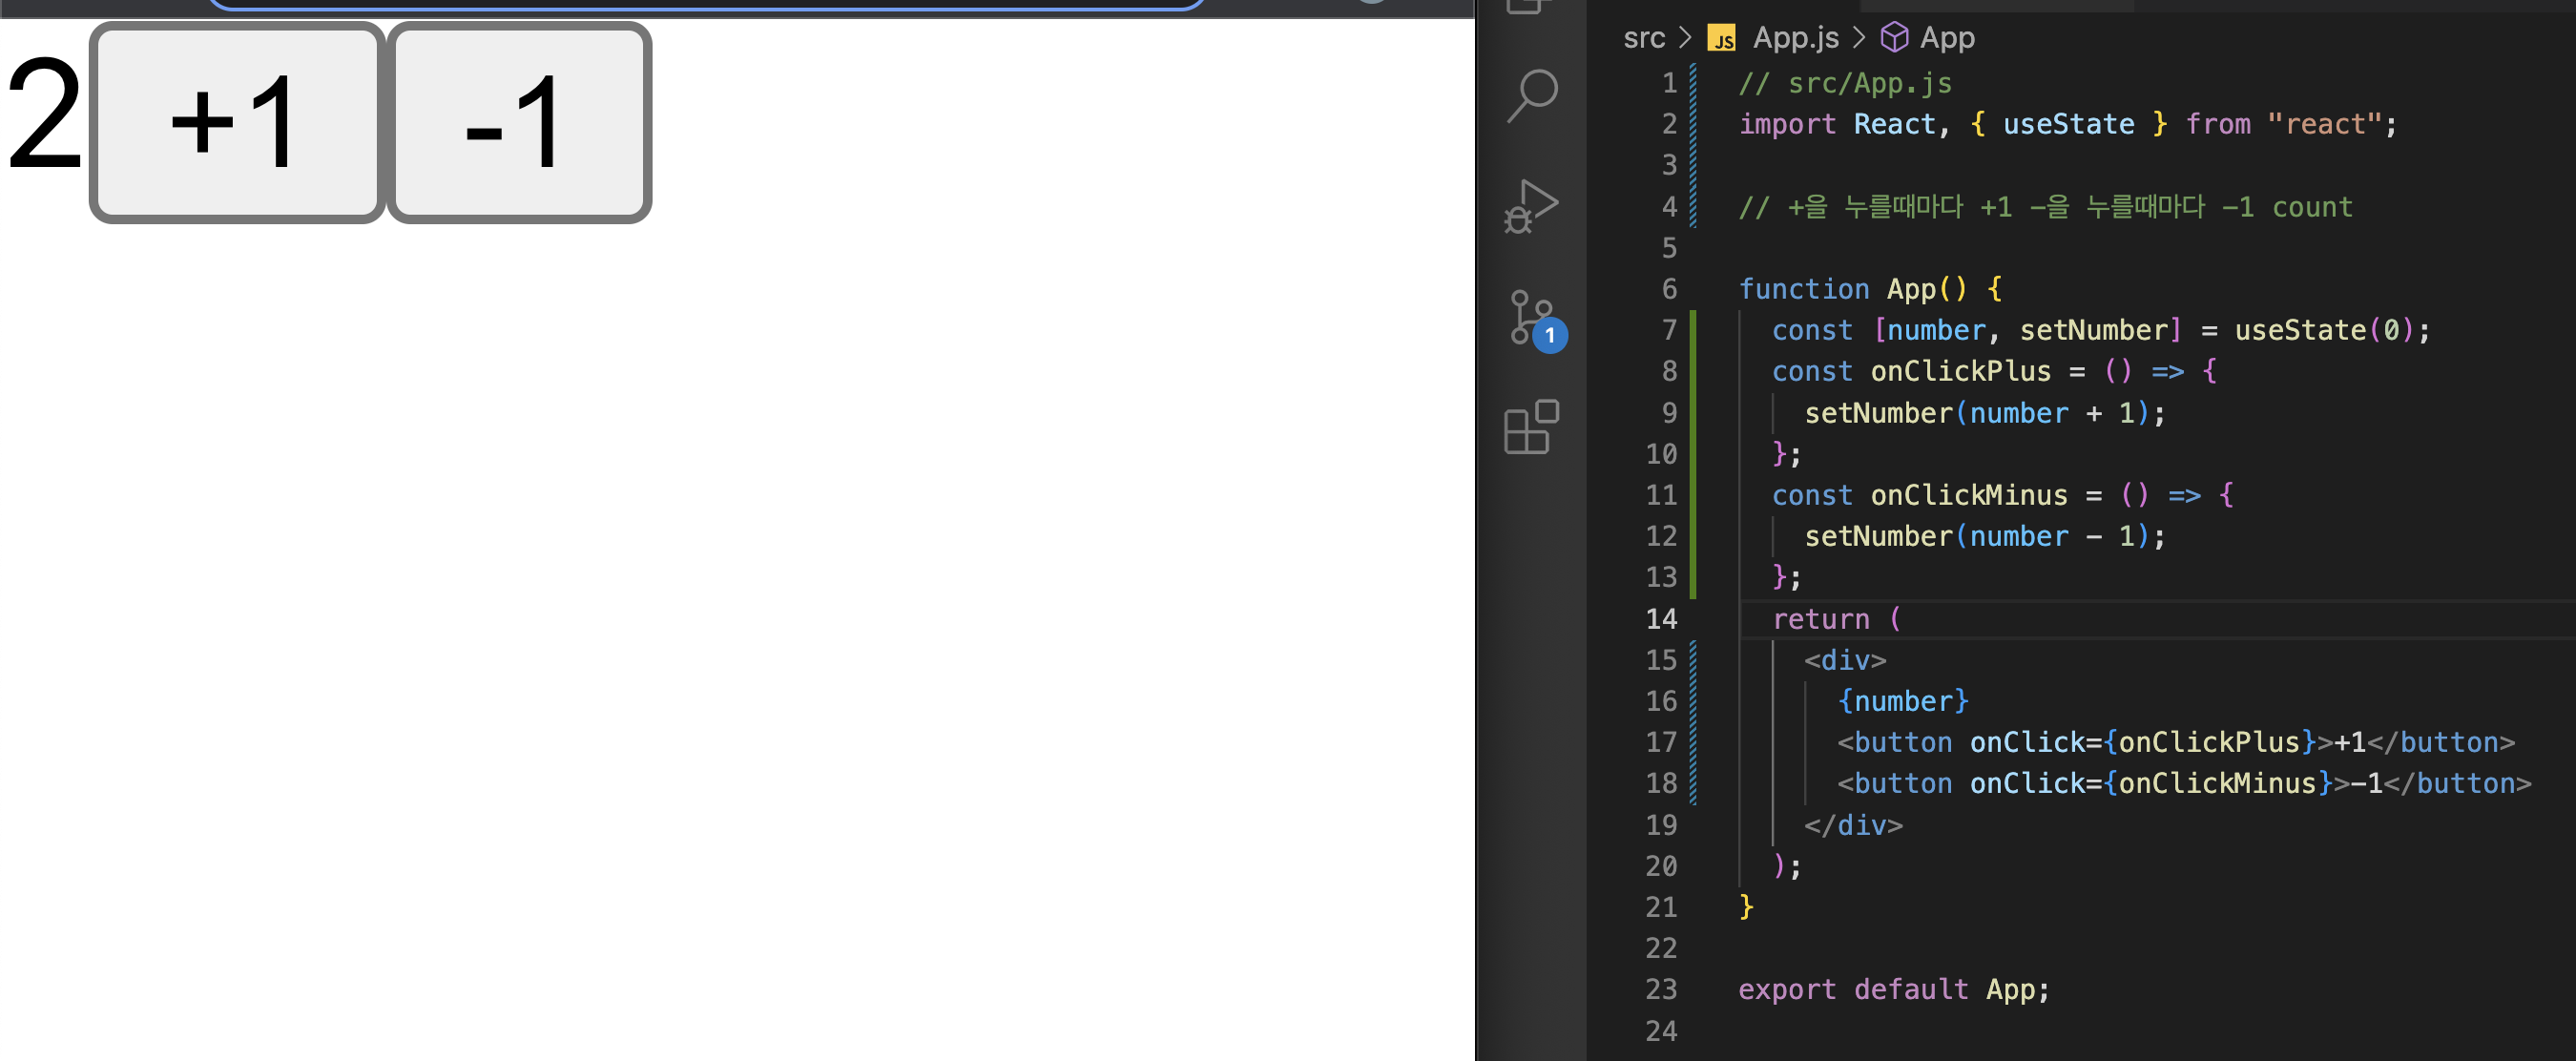Screen dimensions: 2576x1061
Task: Click the return keyword on line 14
Action: coord(1820,619)
